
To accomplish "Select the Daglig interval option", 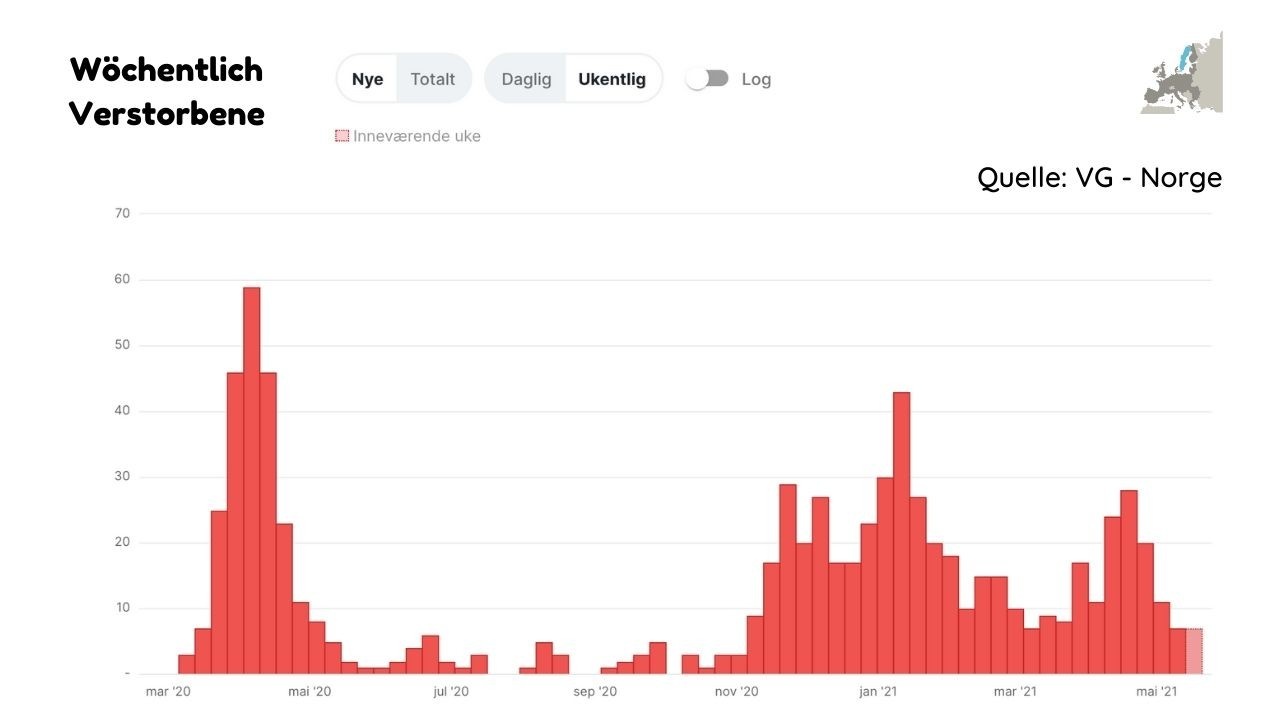I will click(526, 79).
